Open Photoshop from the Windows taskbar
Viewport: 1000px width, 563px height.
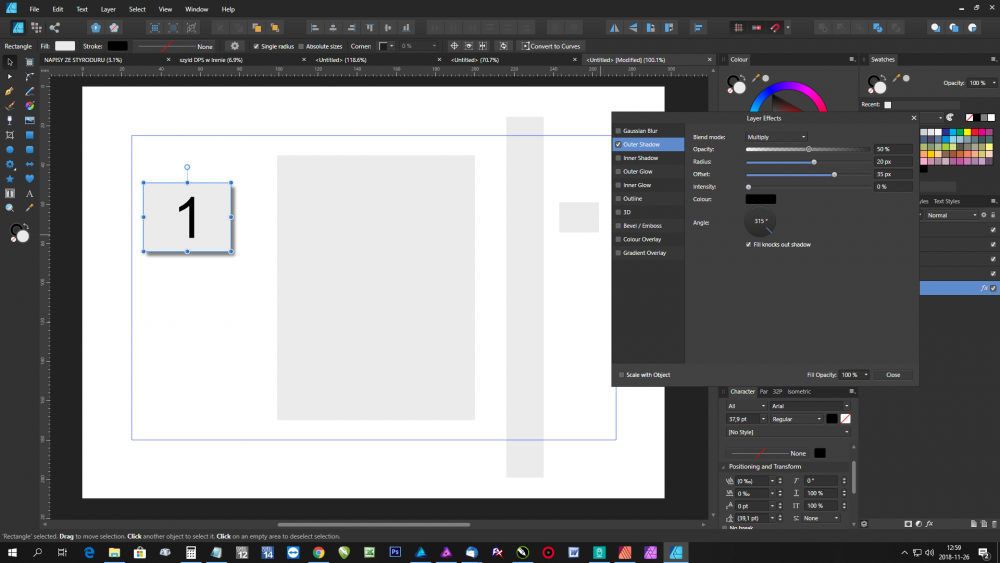395,552
